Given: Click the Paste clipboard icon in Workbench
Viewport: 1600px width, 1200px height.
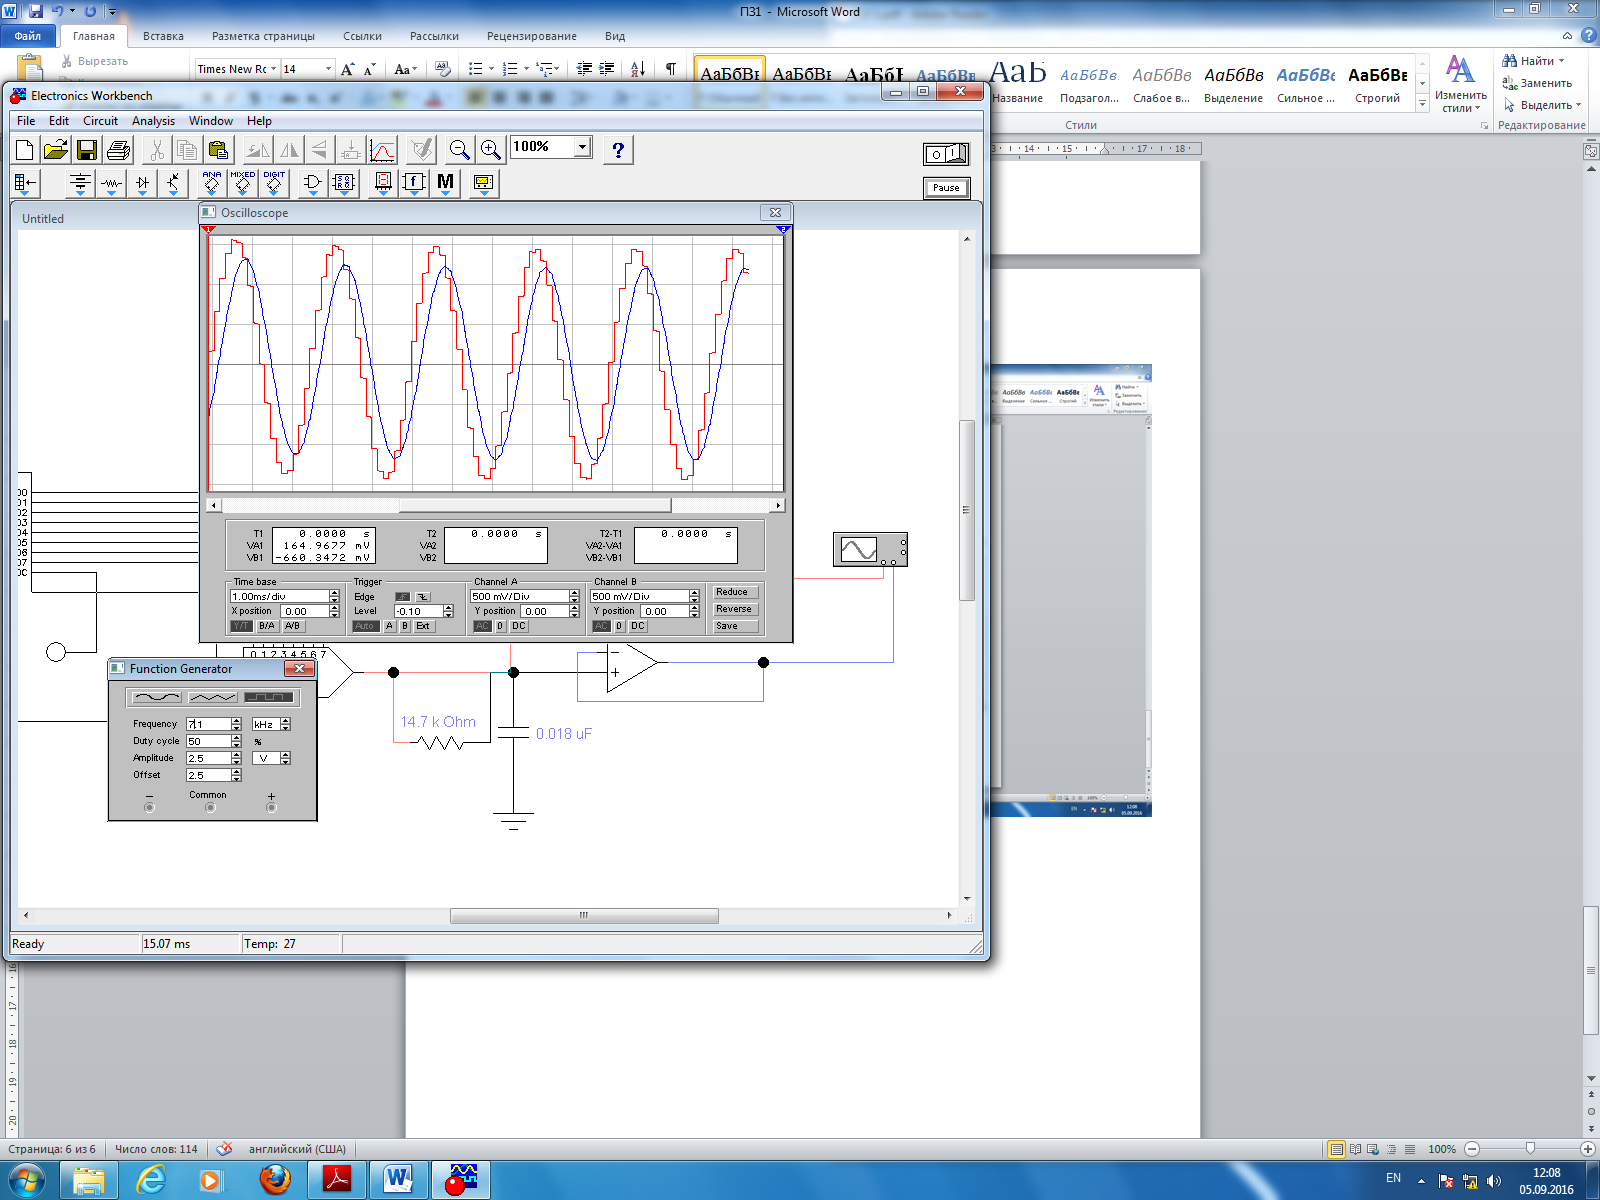Looking at the screenshot, I should 218,150.
